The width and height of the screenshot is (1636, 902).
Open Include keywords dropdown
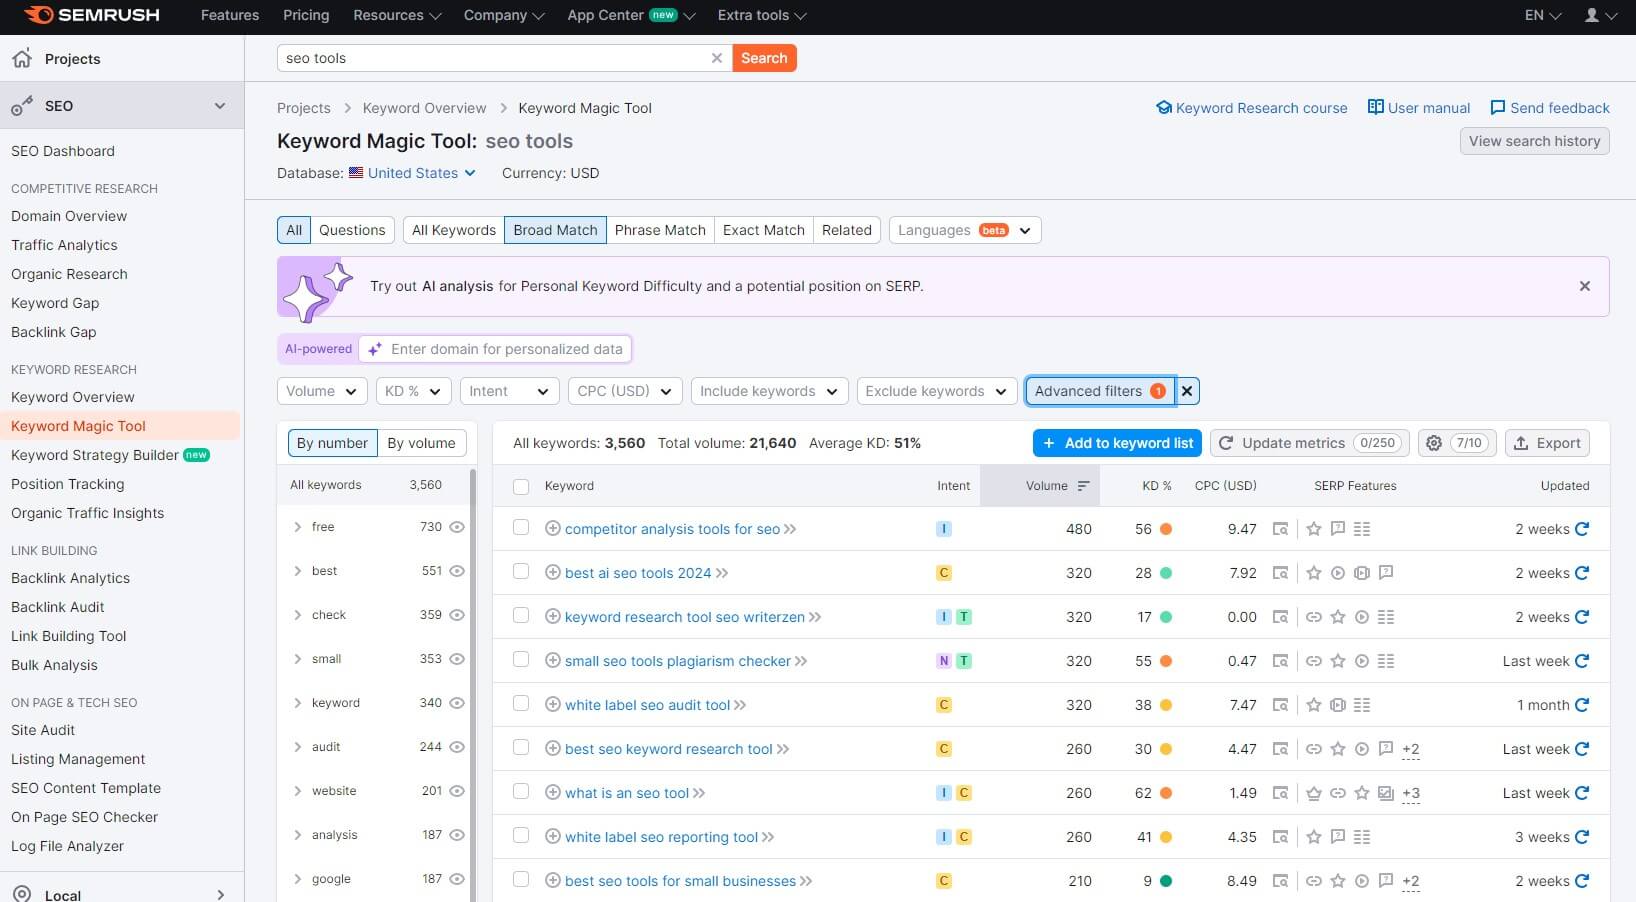(x=770, y=391)
